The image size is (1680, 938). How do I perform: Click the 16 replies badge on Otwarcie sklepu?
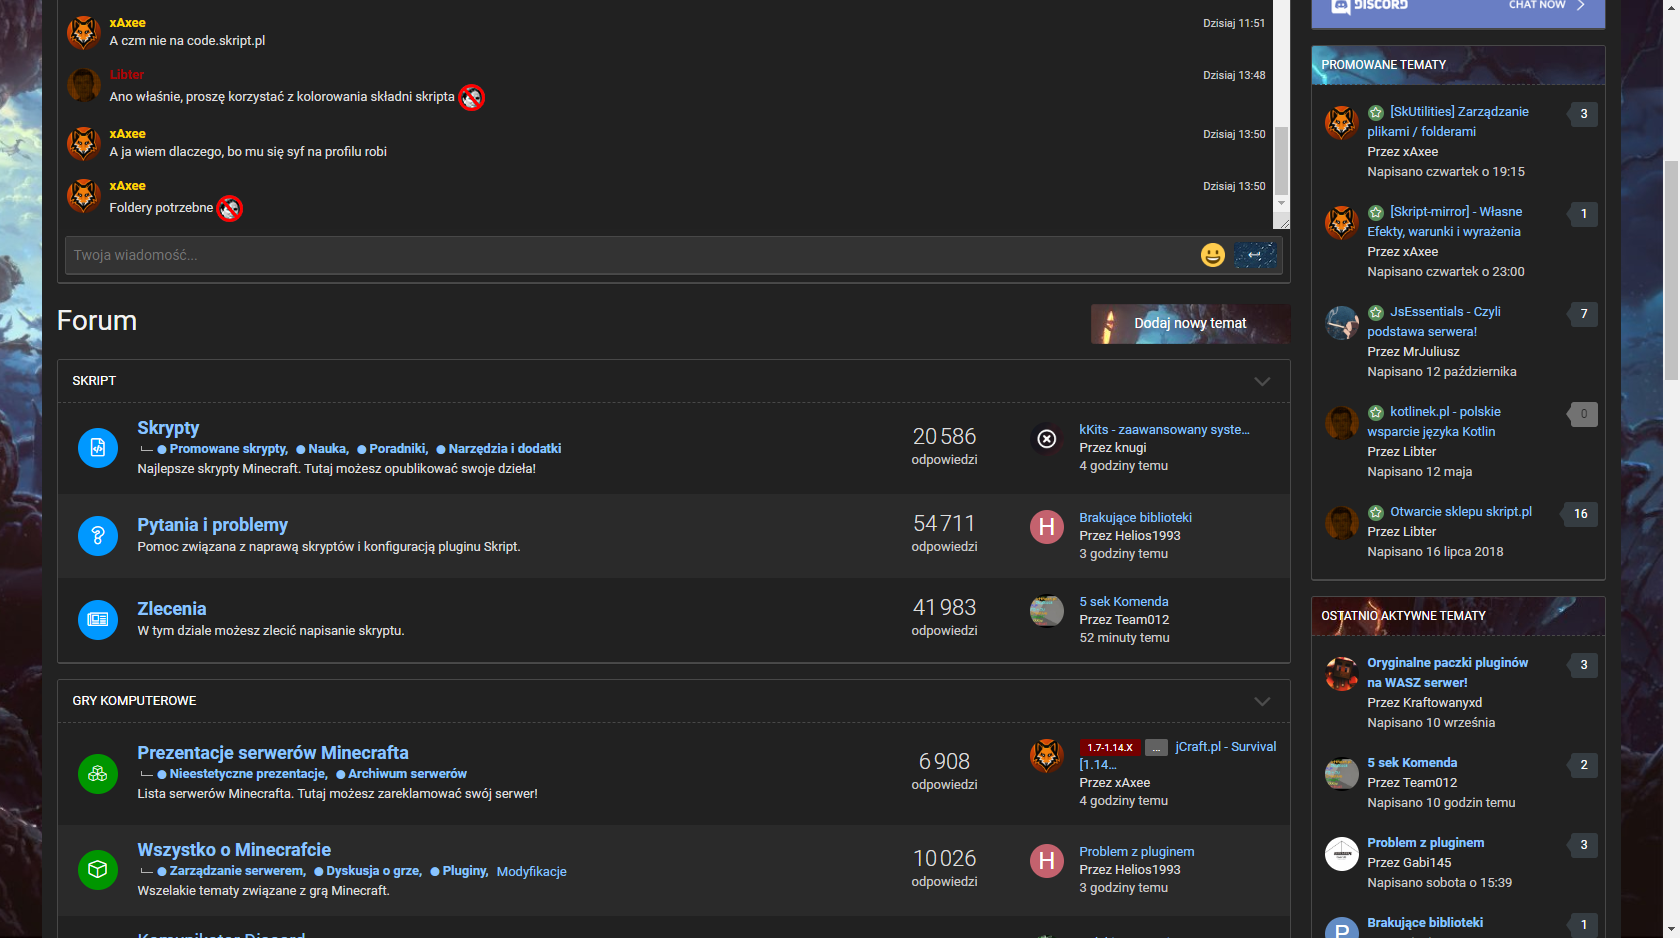tap(1581, 514)
